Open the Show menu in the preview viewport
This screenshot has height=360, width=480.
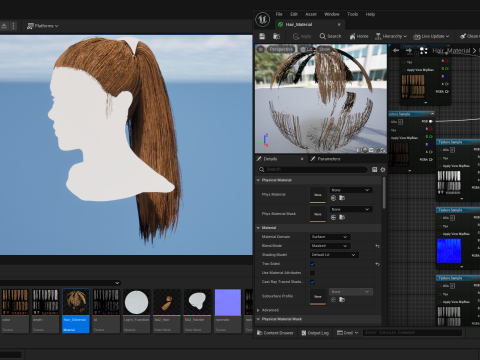(324, 49)
